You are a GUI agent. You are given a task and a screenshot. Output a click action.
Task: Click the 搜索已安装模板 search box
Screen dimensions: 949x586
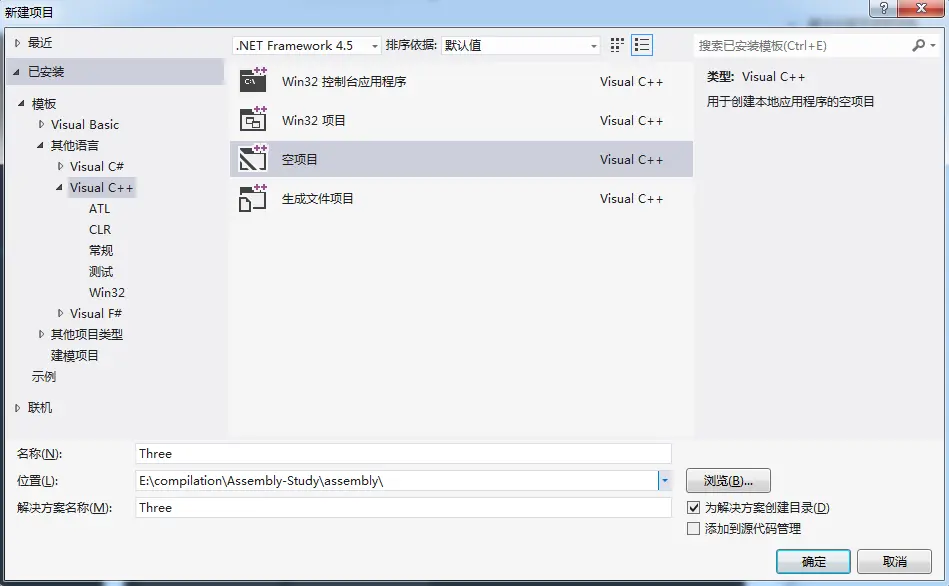pyautogui.click(x=802, y=45)
